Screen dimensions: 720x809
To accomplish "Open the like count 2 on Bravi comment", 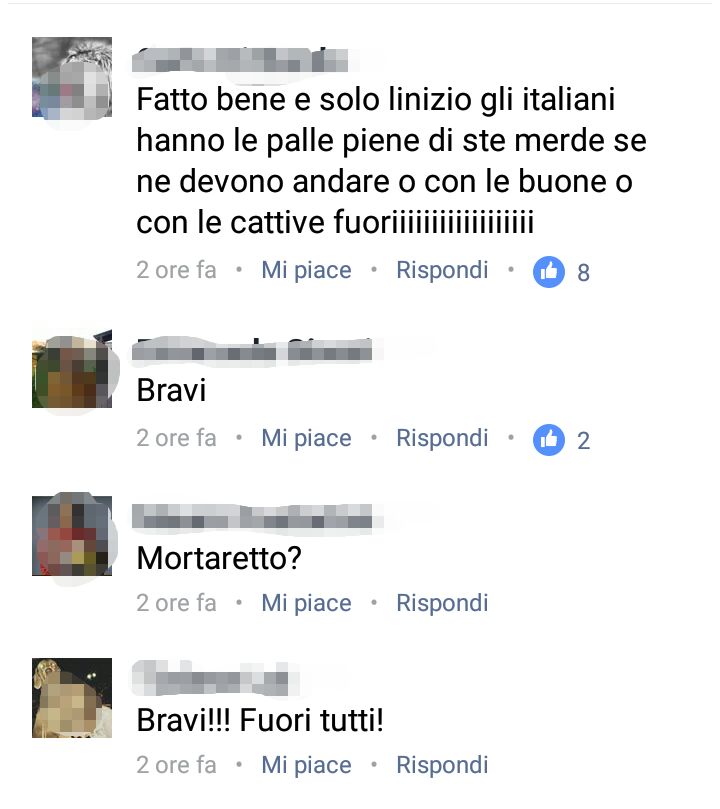I will (x=583, y=441).
